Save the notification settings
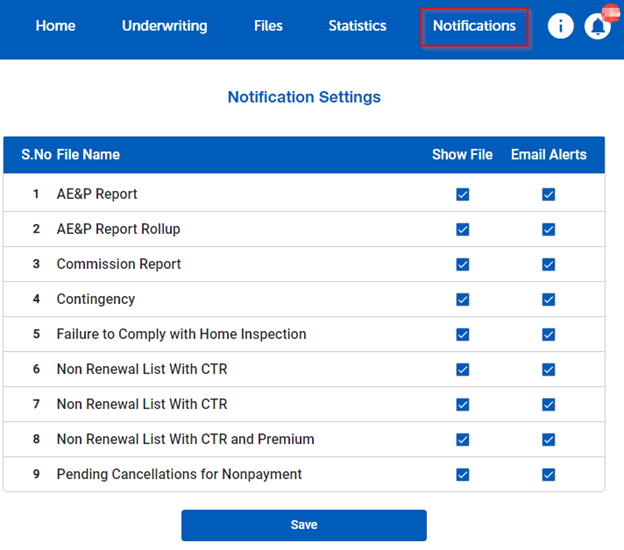624x550 pixels. (x=304, y=525)
